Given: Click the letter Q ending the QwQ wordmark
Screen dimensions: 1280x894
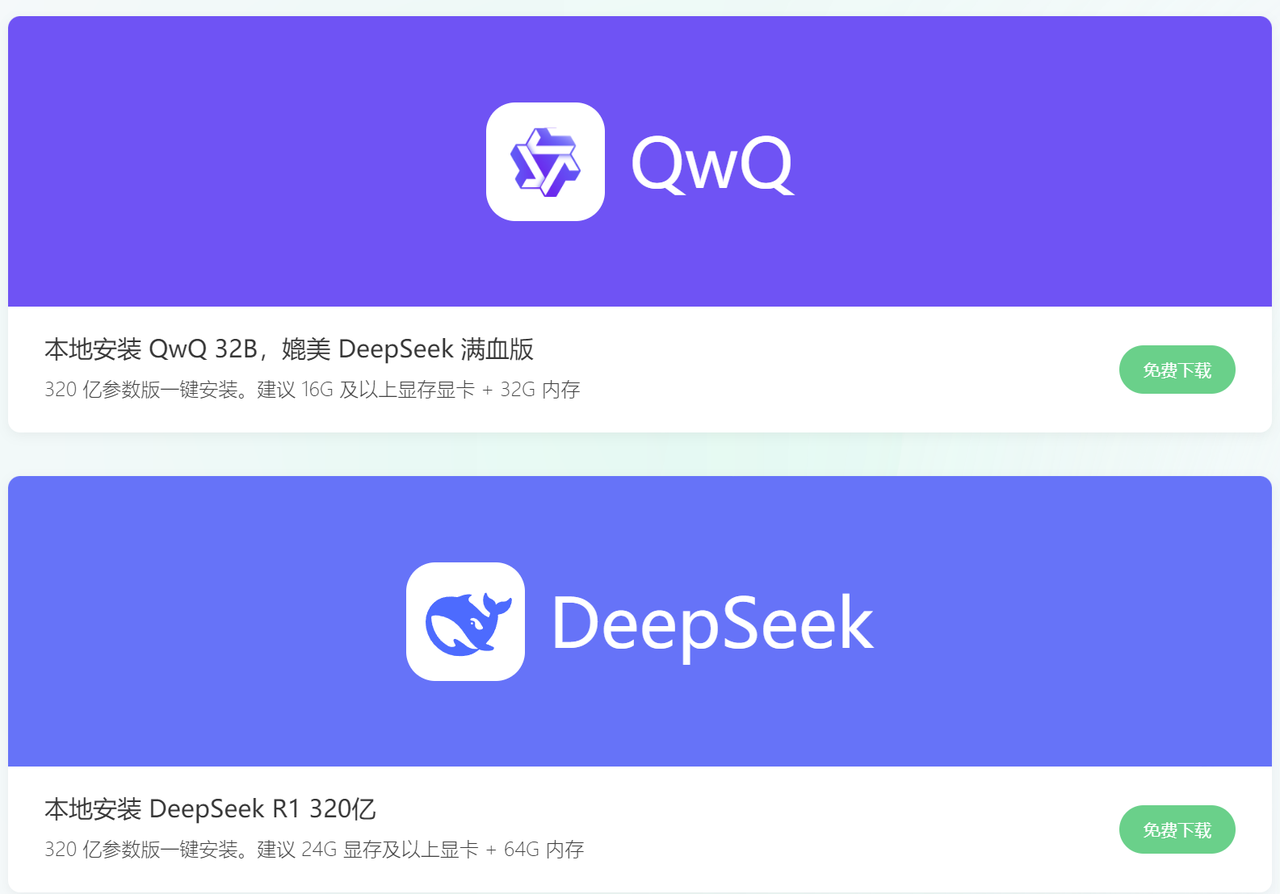Looking at the screenshot, I should pyautogui.click(x=766, y=165).
